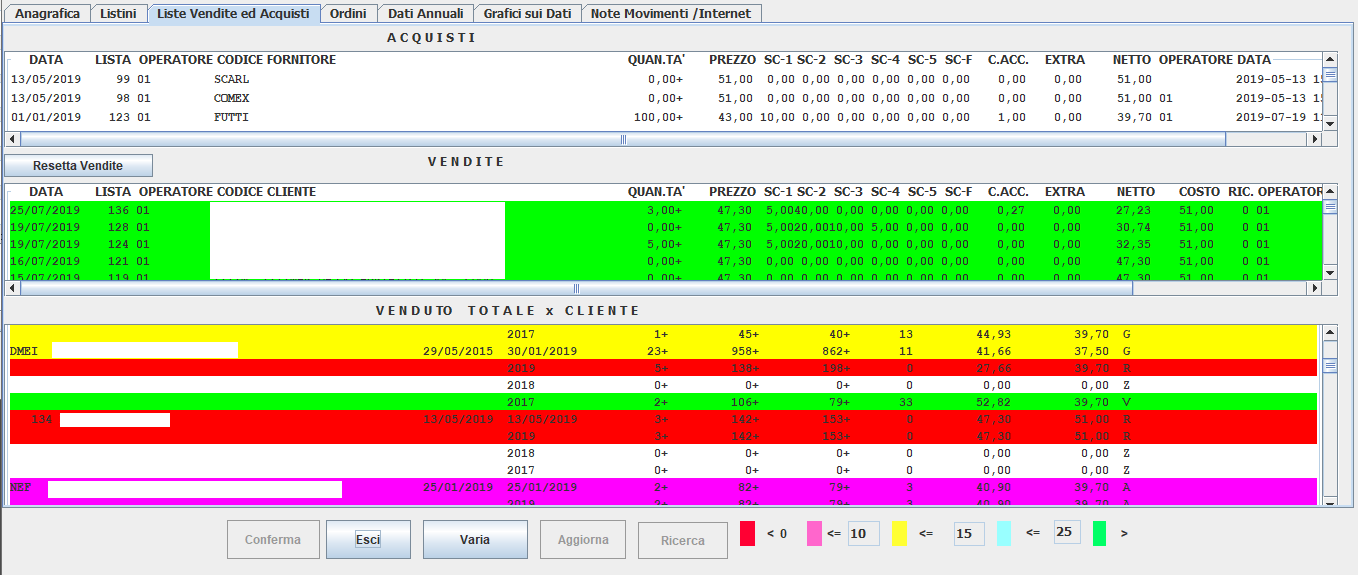The height and width of the screenshot is (575, 1358).
Task: Click Venduto Totale scrollbar up arrow
Action: tap(1330, 333)
